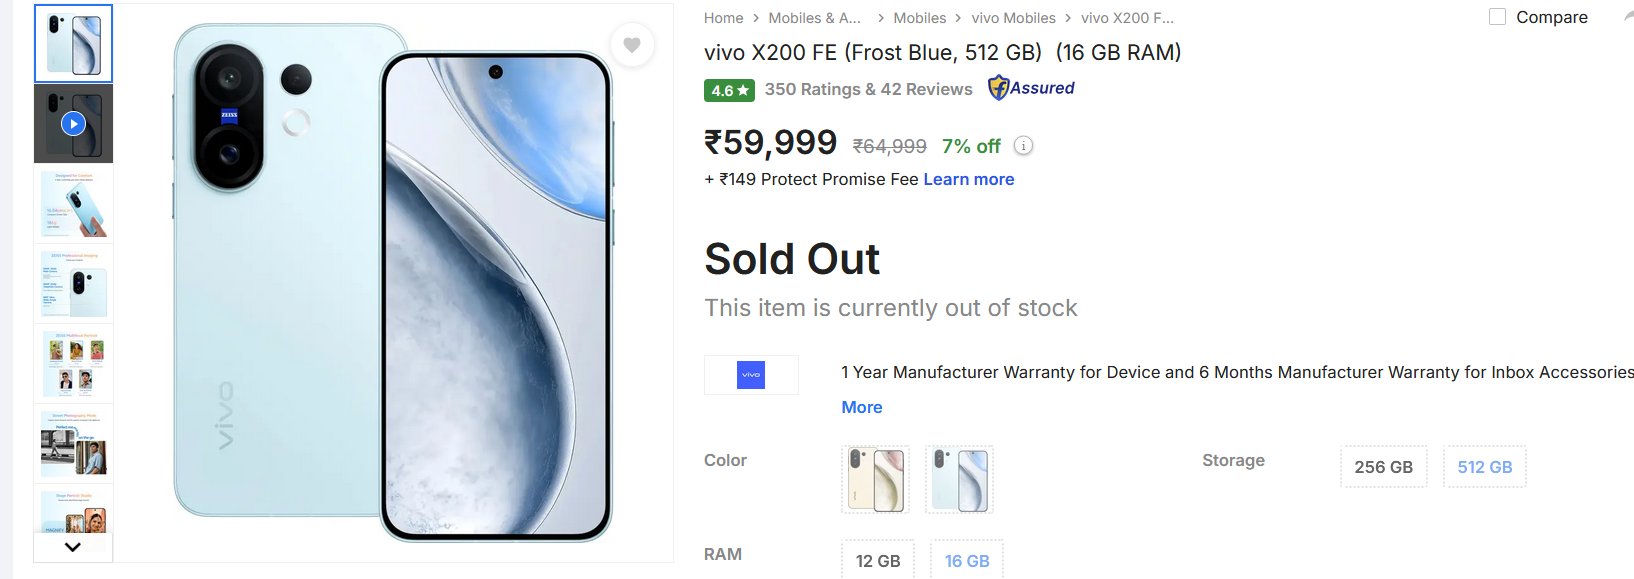Image resolution: width=1634 pixels, height=579 pixels.
Task: Click the vivo logo in the warranty section
Action: tap(751, 375)
